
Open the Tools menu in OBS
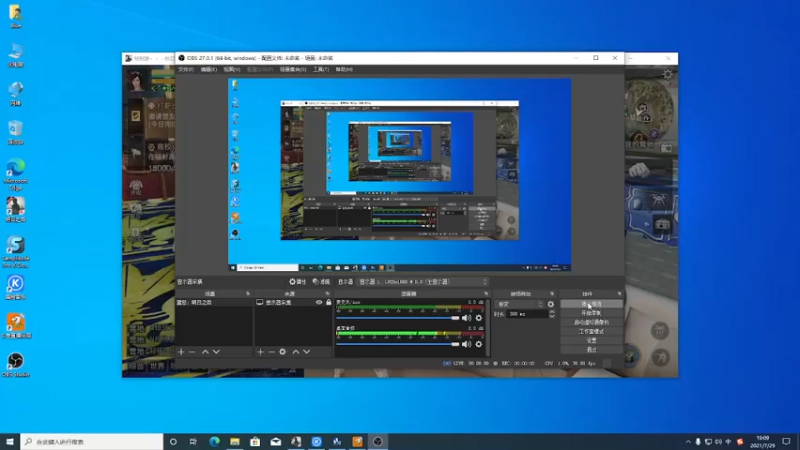click(321, 69)
